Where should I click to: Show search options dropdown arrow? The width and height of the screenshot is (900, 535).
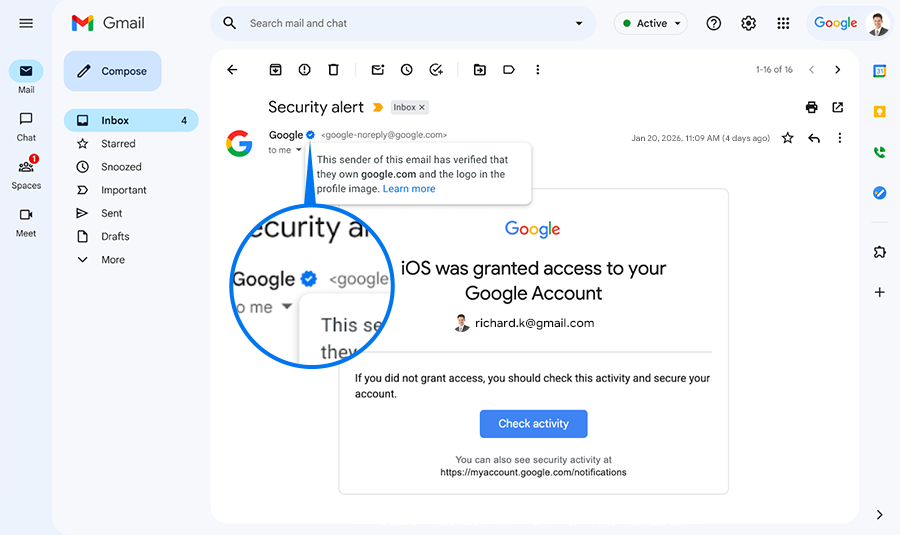(579, 23)
